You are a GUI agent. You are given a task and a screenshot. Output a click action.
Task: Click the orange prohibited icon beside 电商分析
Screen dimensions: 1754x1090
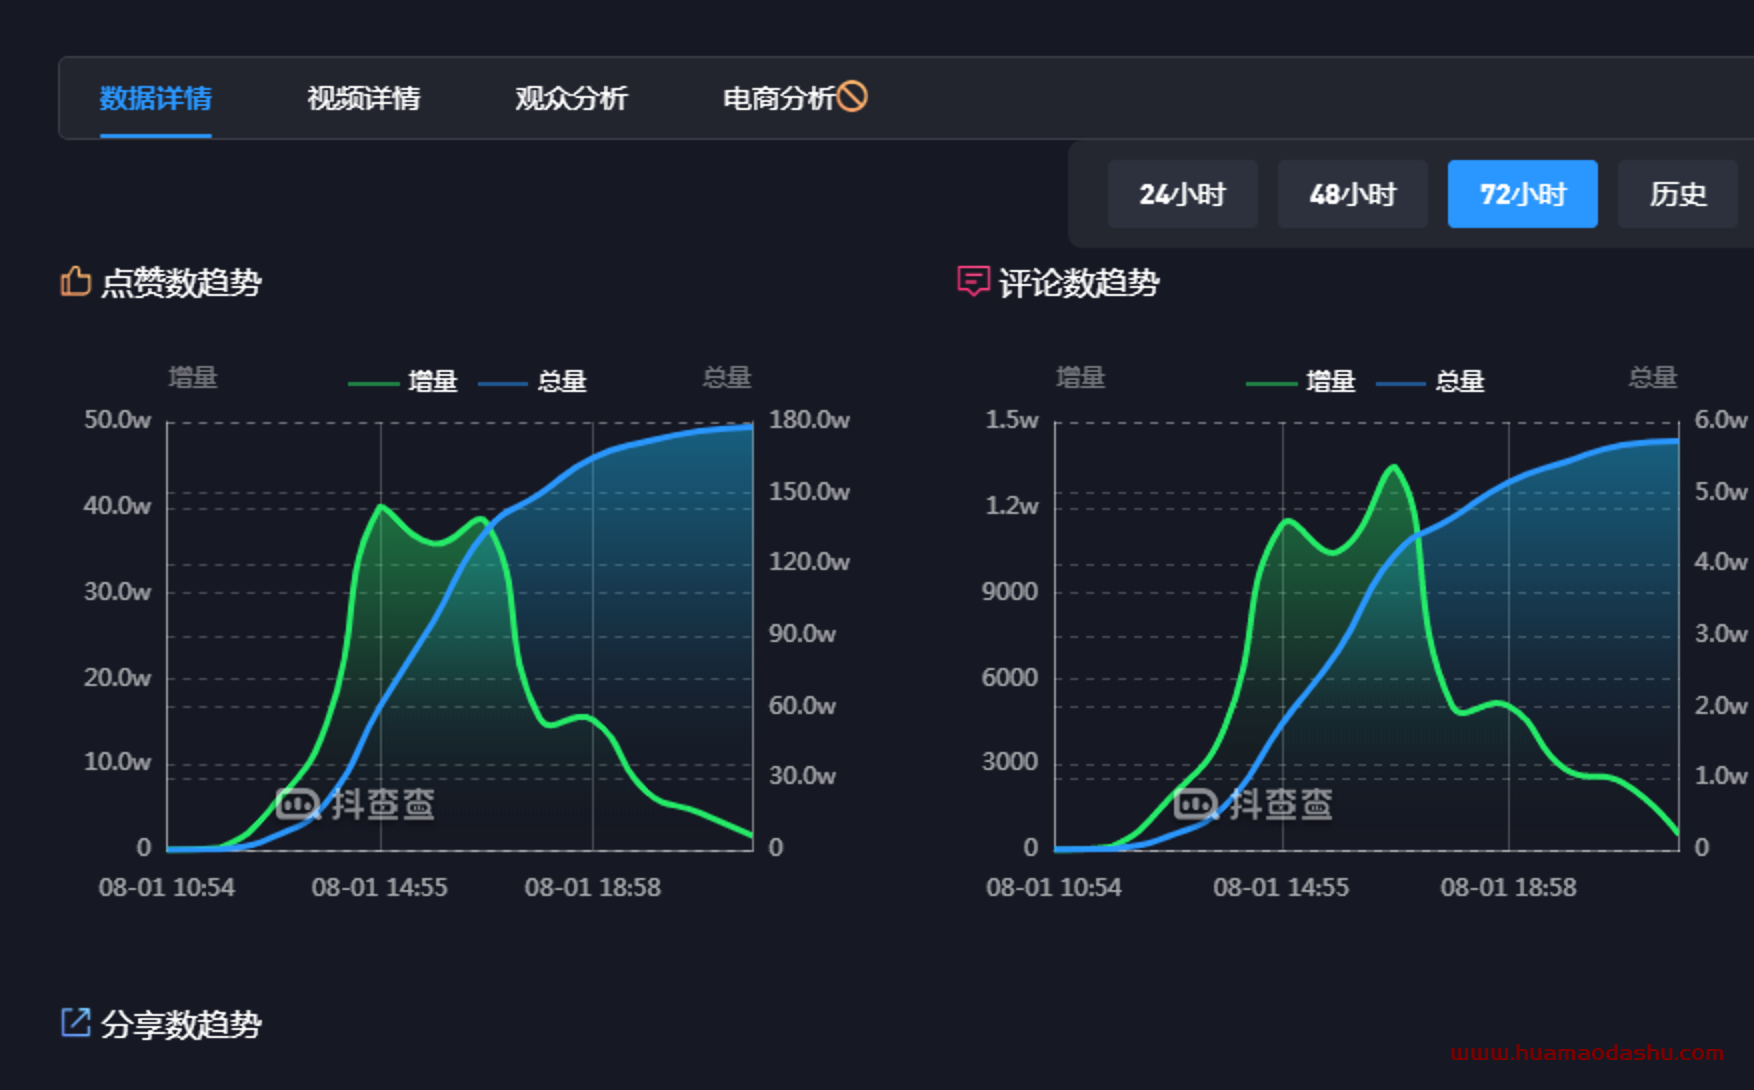pyautogui.click(x=852, y=96)
